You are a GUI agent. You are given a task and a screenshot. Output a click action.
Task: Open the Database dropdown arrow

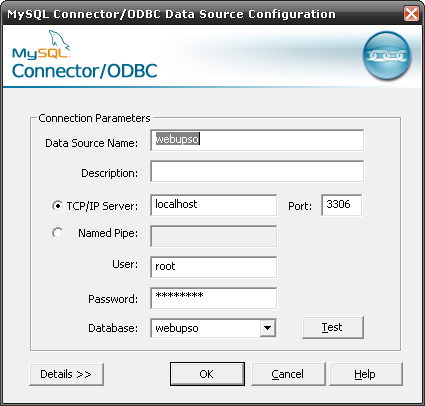(x=267, y=328)
